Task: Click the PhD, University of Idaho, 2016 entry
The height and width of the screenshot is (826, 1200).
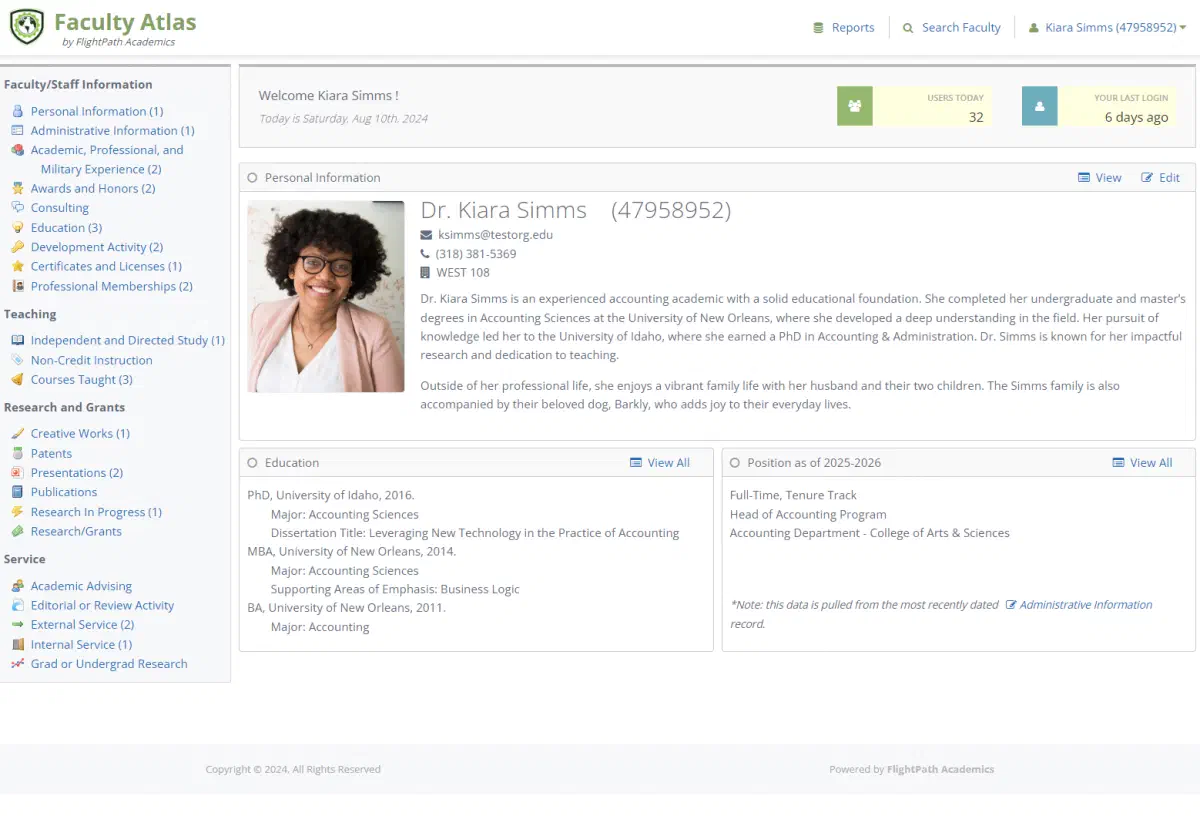Action: 331,495
